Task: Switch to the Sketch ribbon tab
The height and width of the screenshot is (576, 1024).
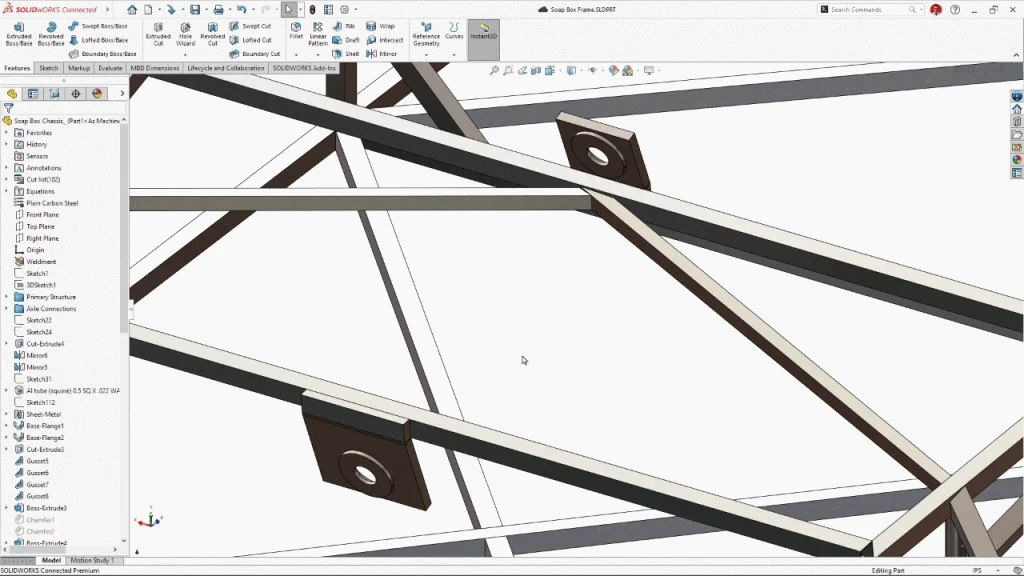Action: coord(49,68)
